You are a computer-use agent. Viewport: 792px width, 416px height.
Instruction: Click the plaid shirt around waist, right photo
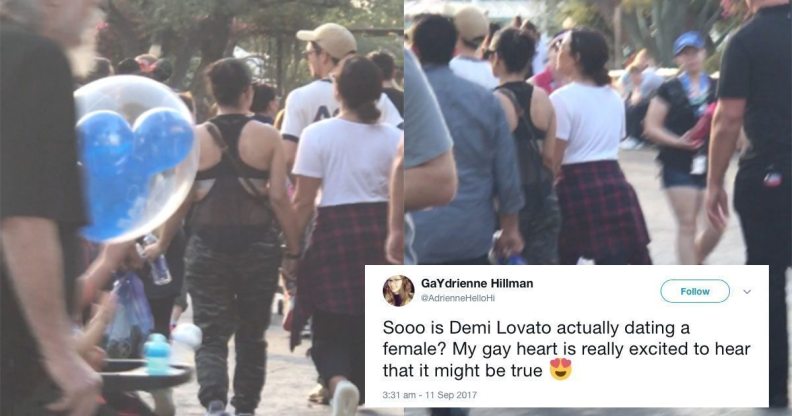(x=602, y=212)
